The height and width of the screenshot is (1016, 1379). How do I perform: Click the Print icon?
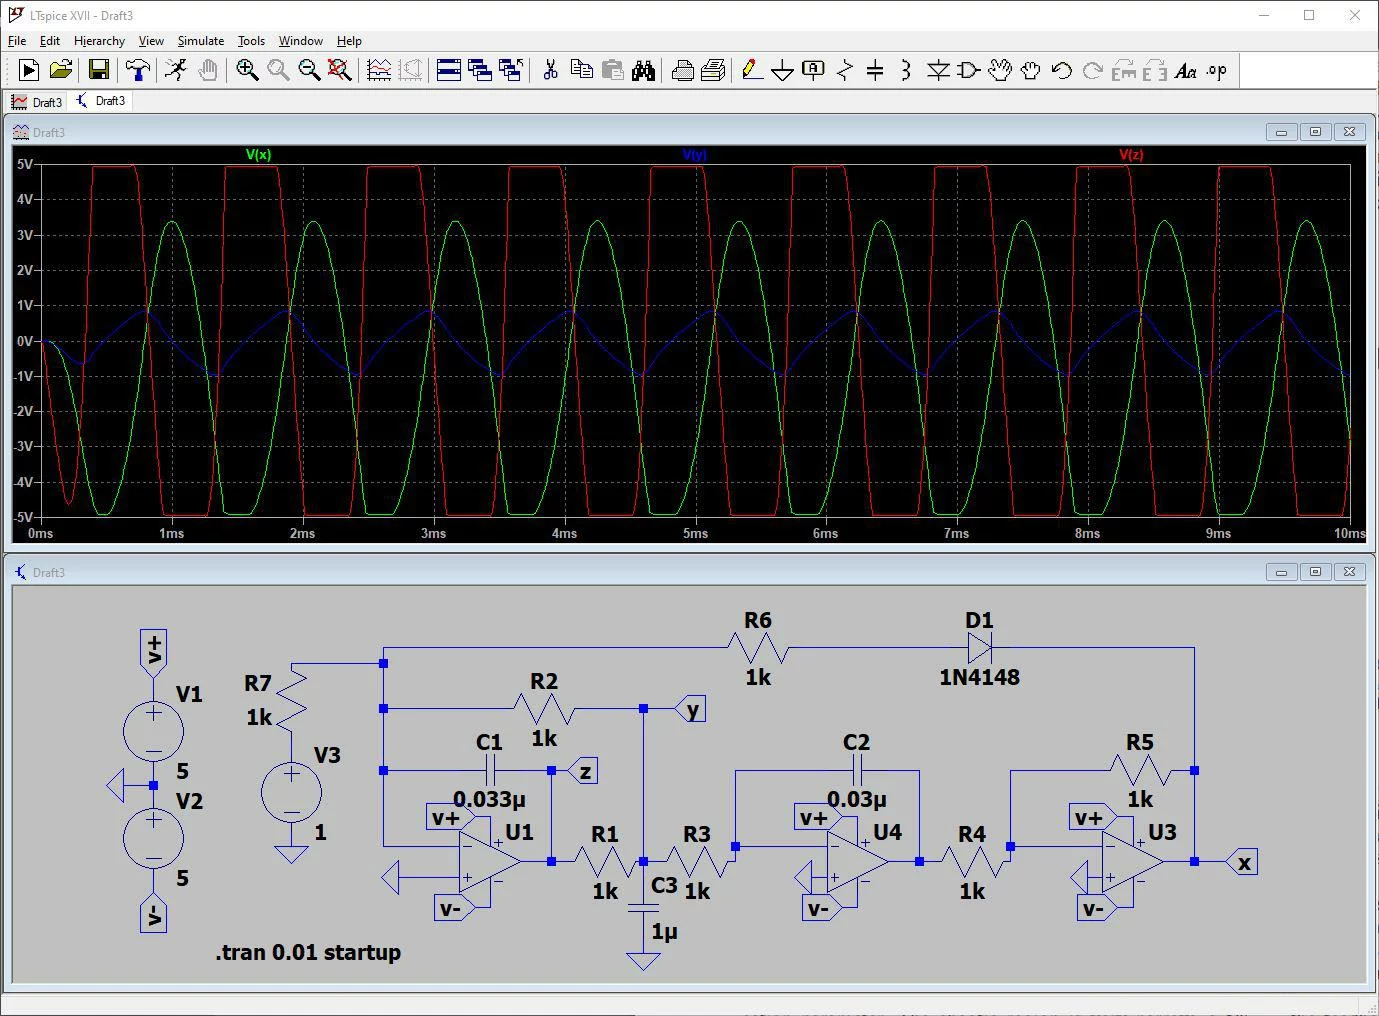pos(682,70)
